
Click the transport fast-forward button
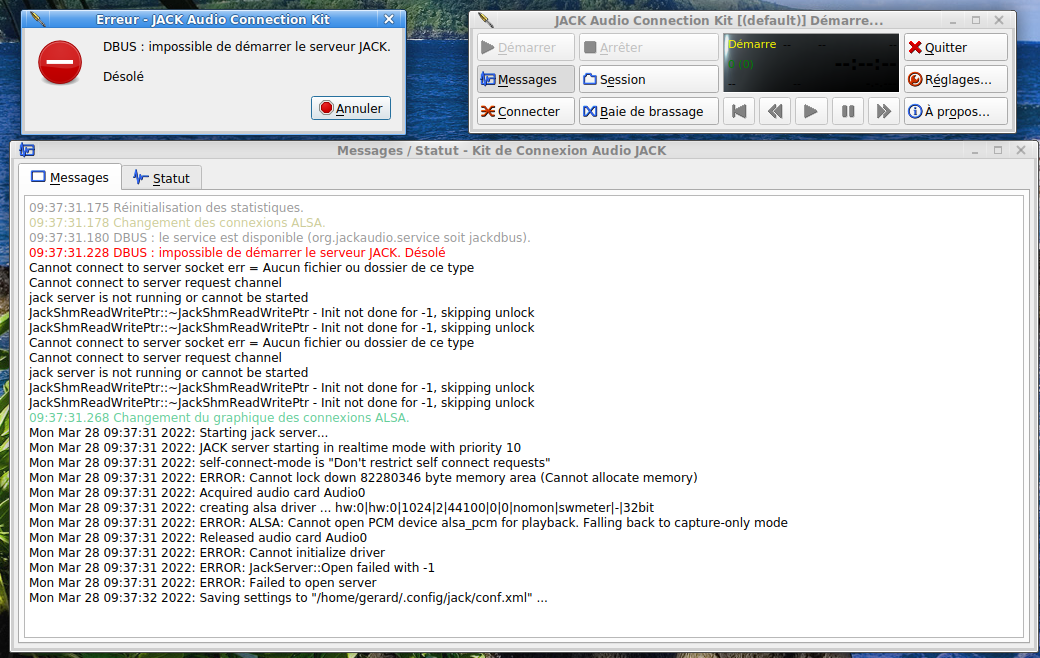(x=883, y=111)
